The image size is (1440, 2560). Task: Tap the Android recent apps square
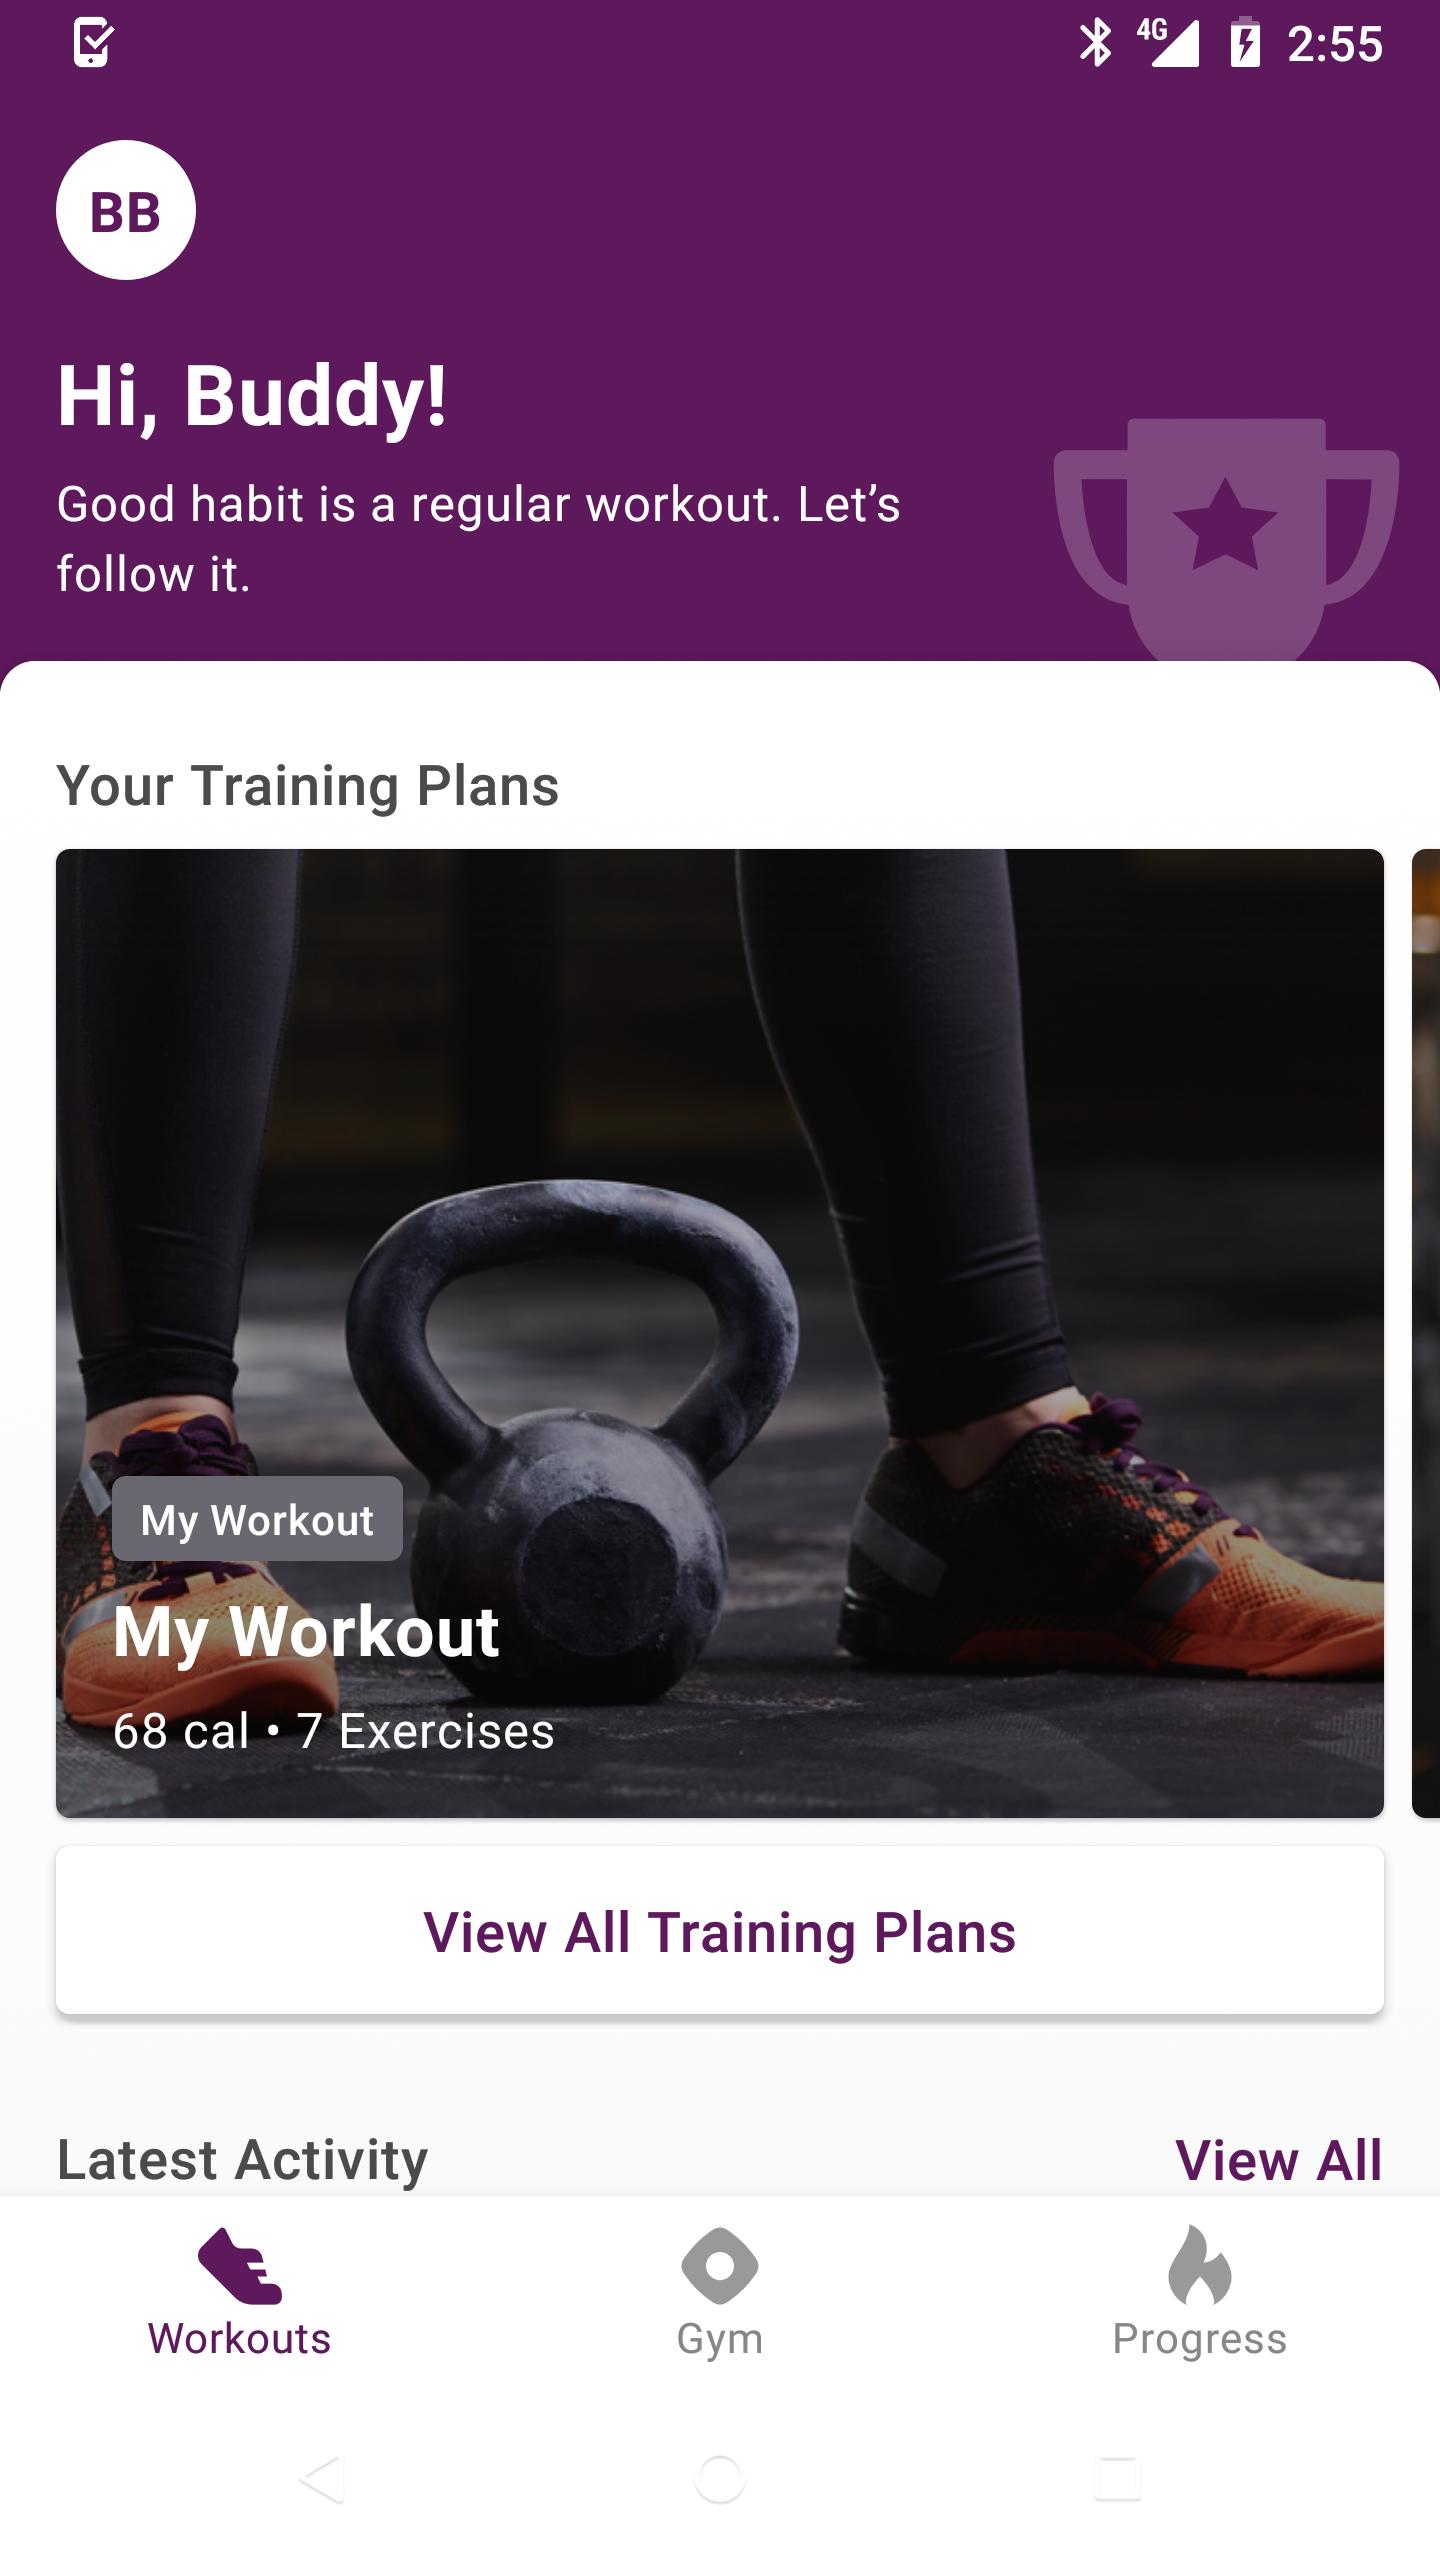point(1118,2480)
